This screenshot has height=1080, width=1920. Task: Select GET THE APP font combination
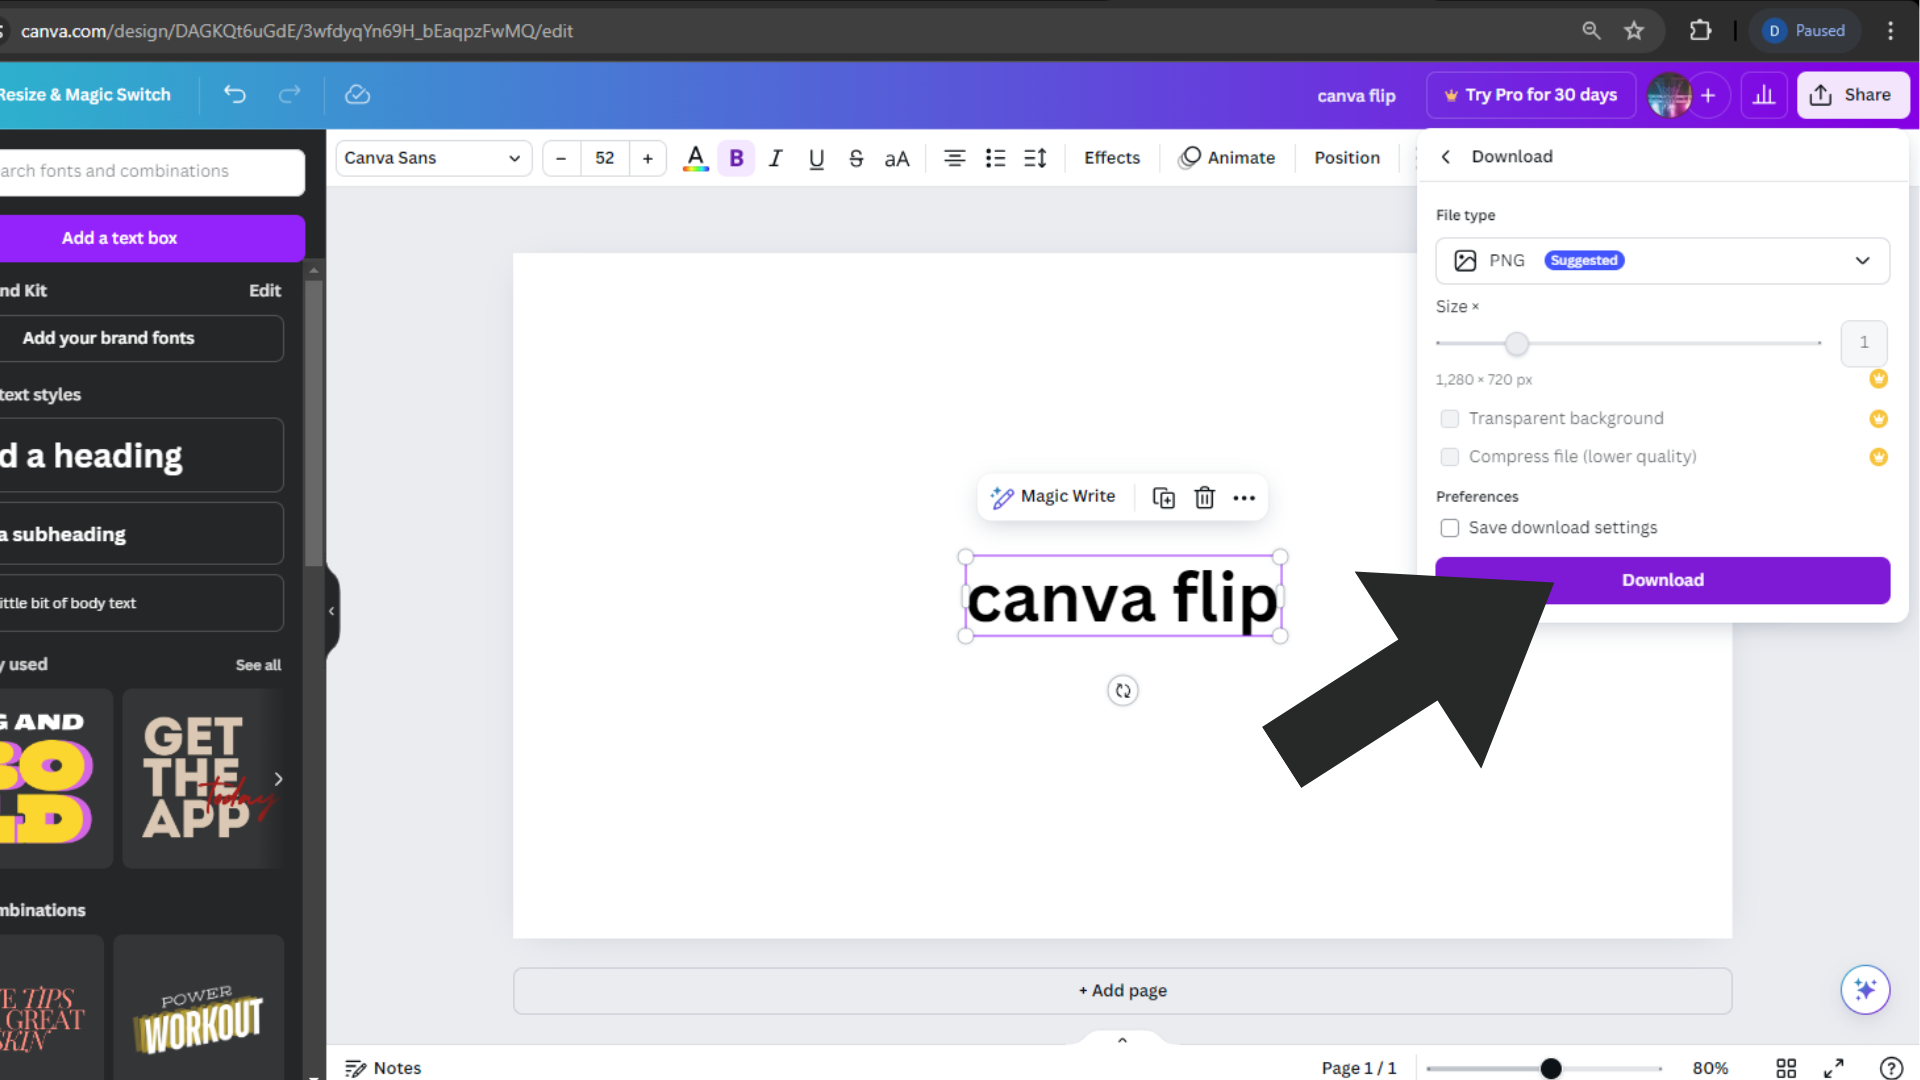click(203, 778)
